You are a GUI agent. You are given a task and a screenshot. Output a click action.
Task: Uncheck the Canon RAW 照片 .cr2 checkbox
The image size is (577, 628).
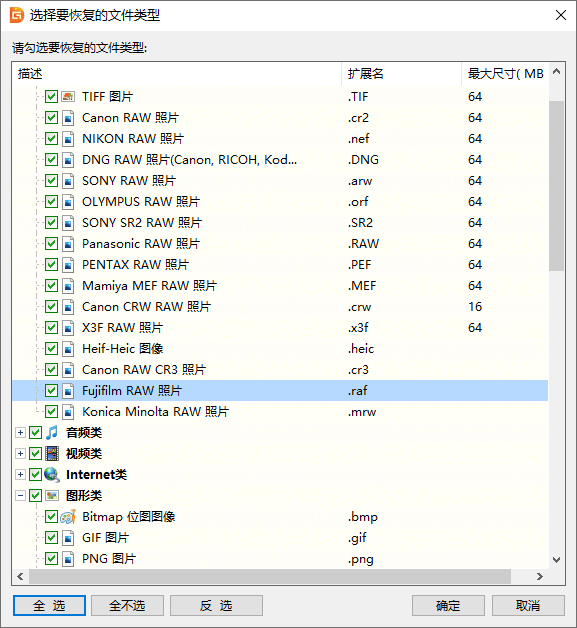pos(51,118)
